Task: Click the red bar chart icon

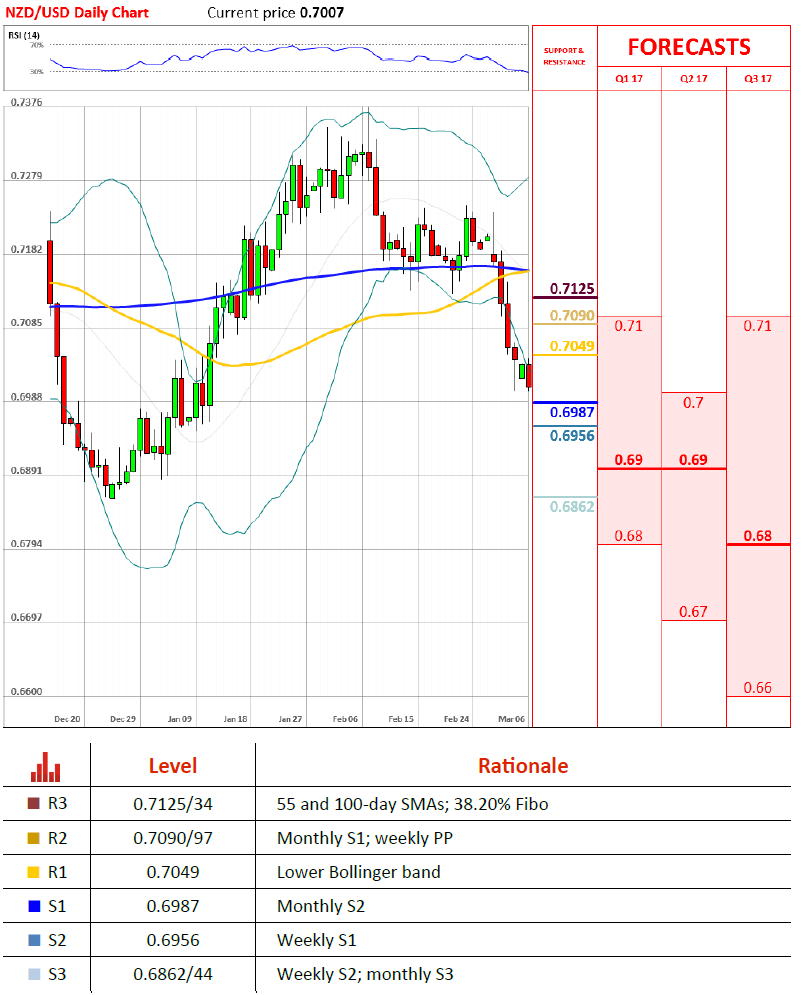Action: 46,767
